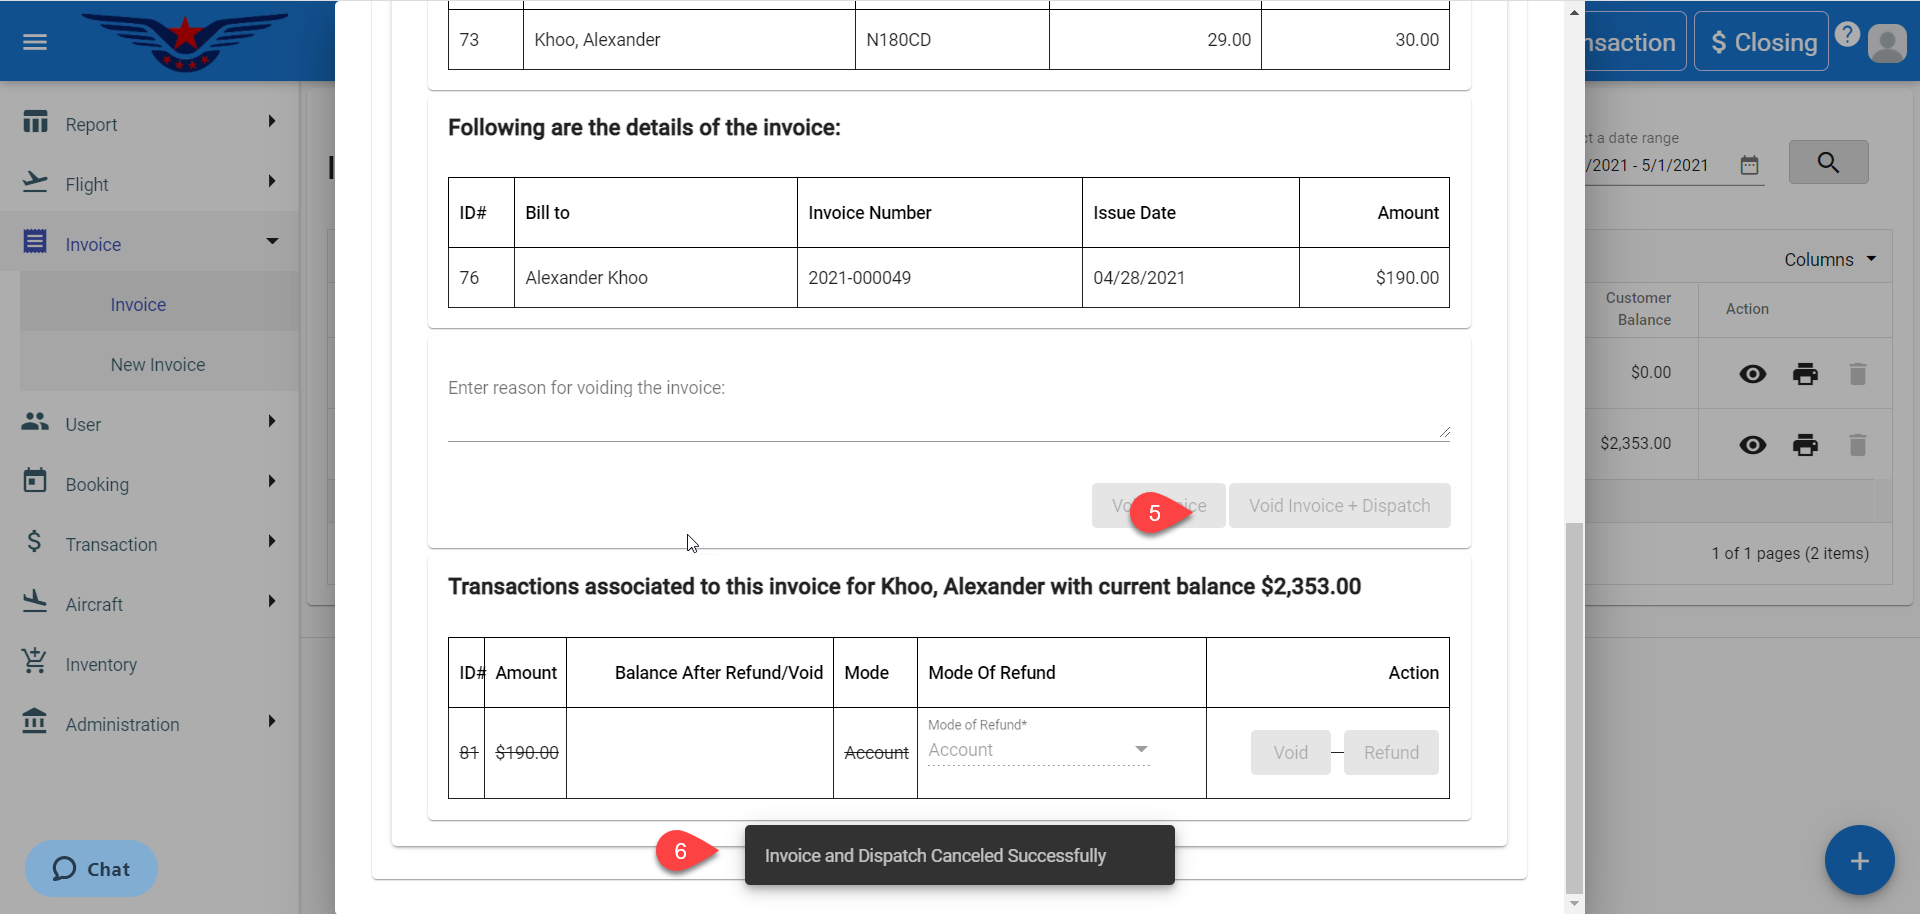Click the Void Invoice + Dispatch button
1920x914 pixels.
(1339, 506)
